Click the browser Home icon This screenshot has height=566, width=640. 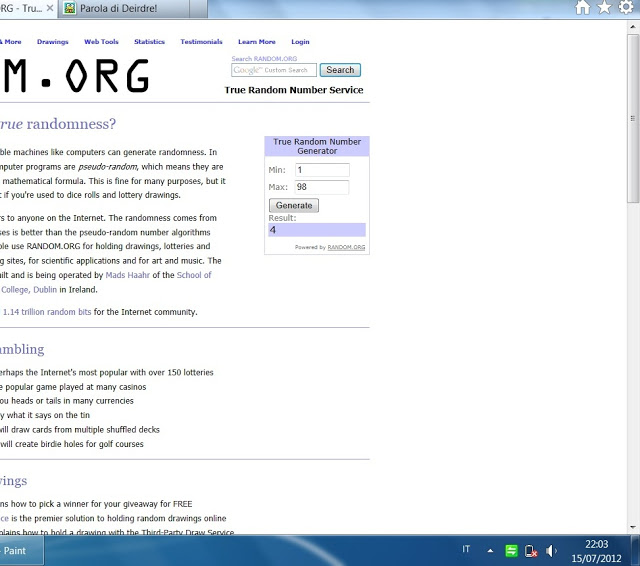tap(583, 8)
